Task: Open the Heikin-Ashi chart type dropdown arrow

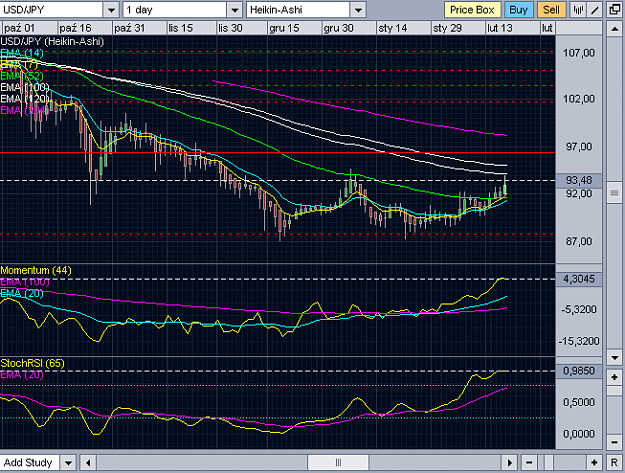Action: click(x=358, y=10)
